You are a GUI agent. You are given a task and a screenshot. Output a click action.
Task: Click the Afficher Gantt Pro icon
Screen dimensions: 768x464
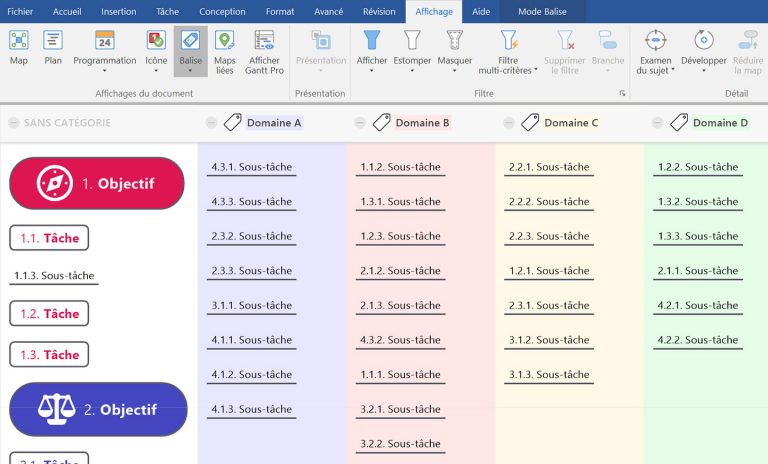click(x=264, y=41)
